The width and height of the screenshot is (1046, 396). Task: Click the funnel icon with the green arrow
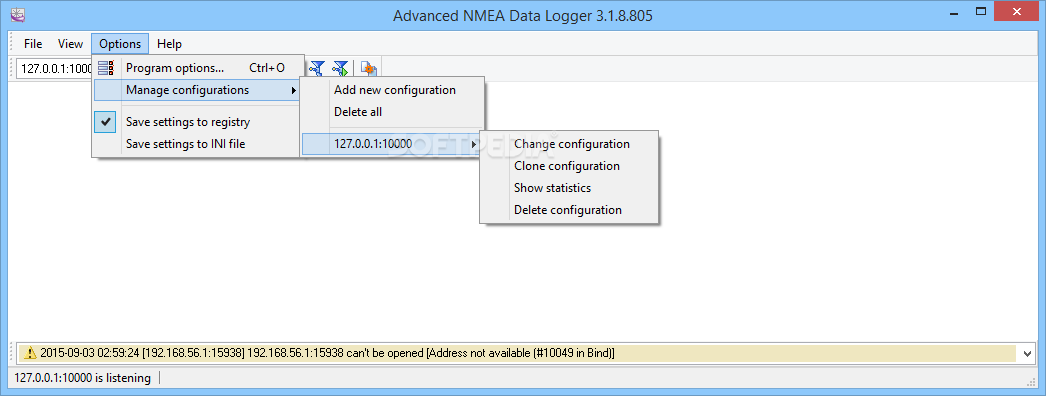coord(340,68)
